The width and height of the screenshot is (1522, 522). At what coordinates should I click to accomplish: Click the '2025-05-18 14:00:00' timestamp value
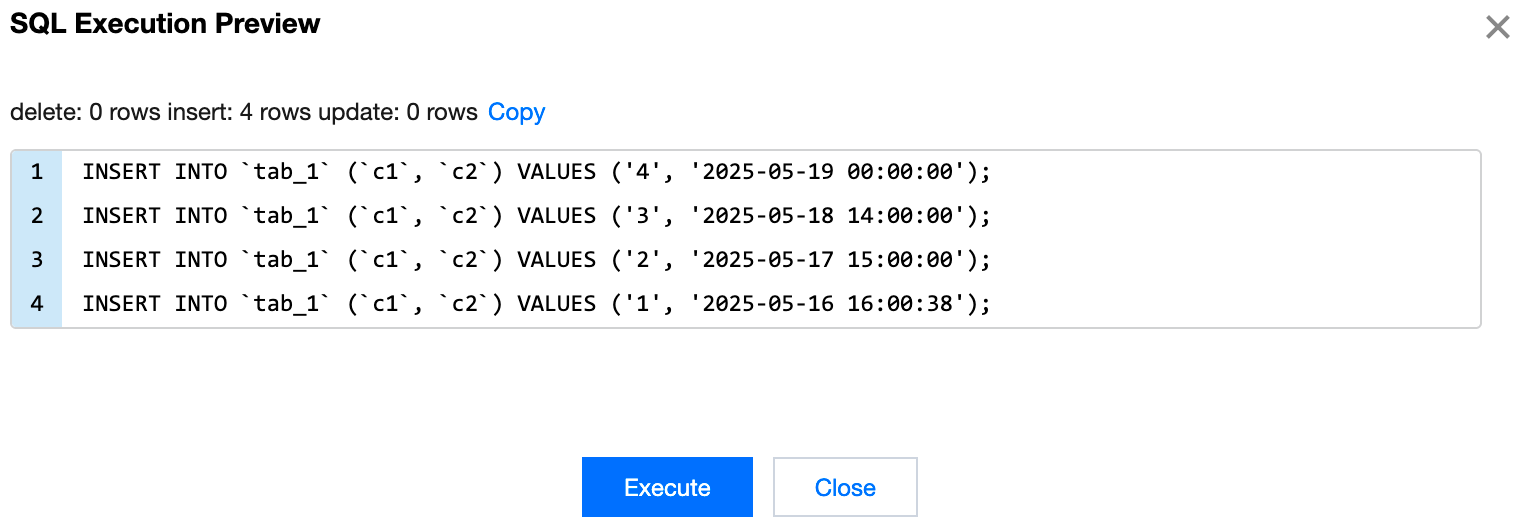point(832,216)
